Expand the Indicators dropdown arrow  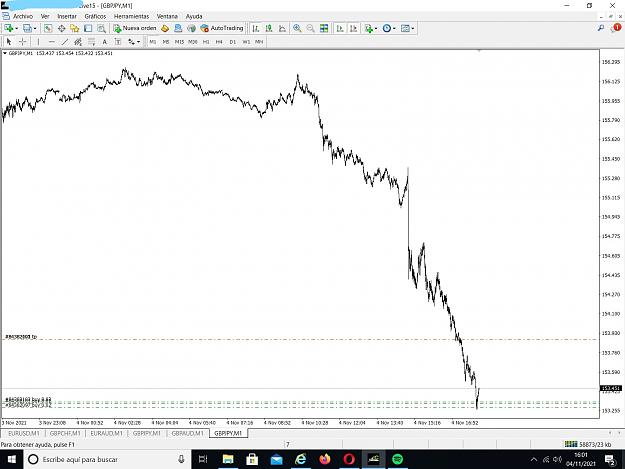pos(376,28)
